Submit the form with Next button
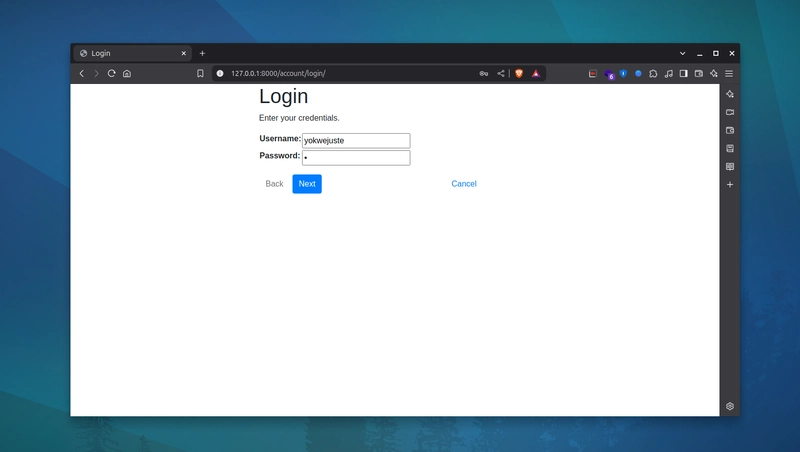Screen dimensions: 800x452 (307, 184)
